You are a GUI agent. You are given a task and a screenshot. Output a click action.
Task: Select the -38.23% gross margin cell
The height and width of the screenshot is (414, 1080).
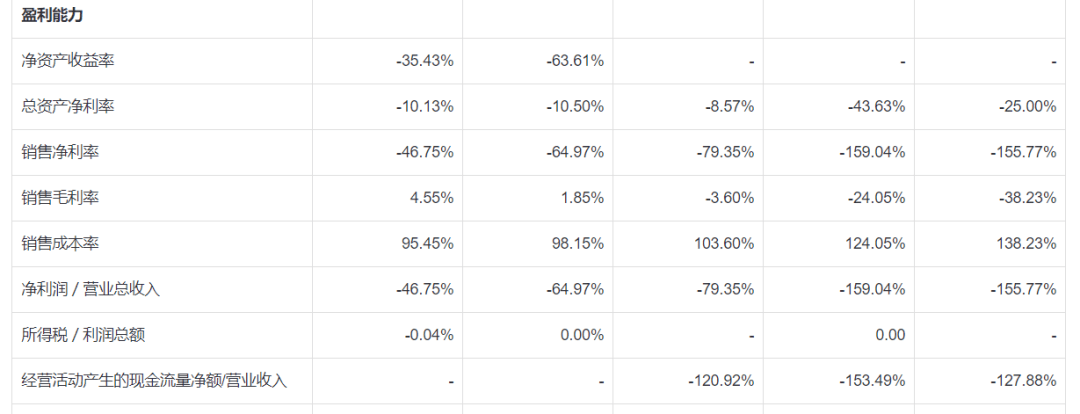point(1027,198)
